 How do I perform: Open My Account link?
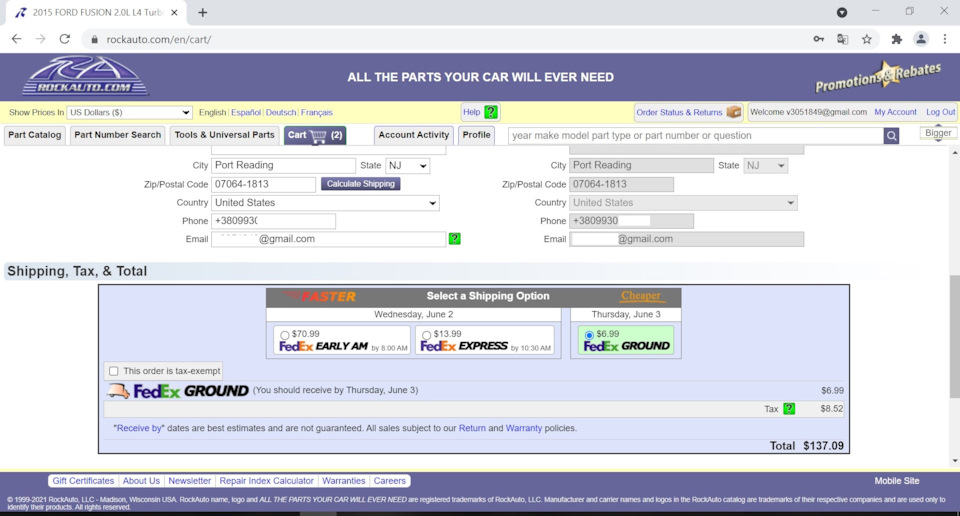895,112
